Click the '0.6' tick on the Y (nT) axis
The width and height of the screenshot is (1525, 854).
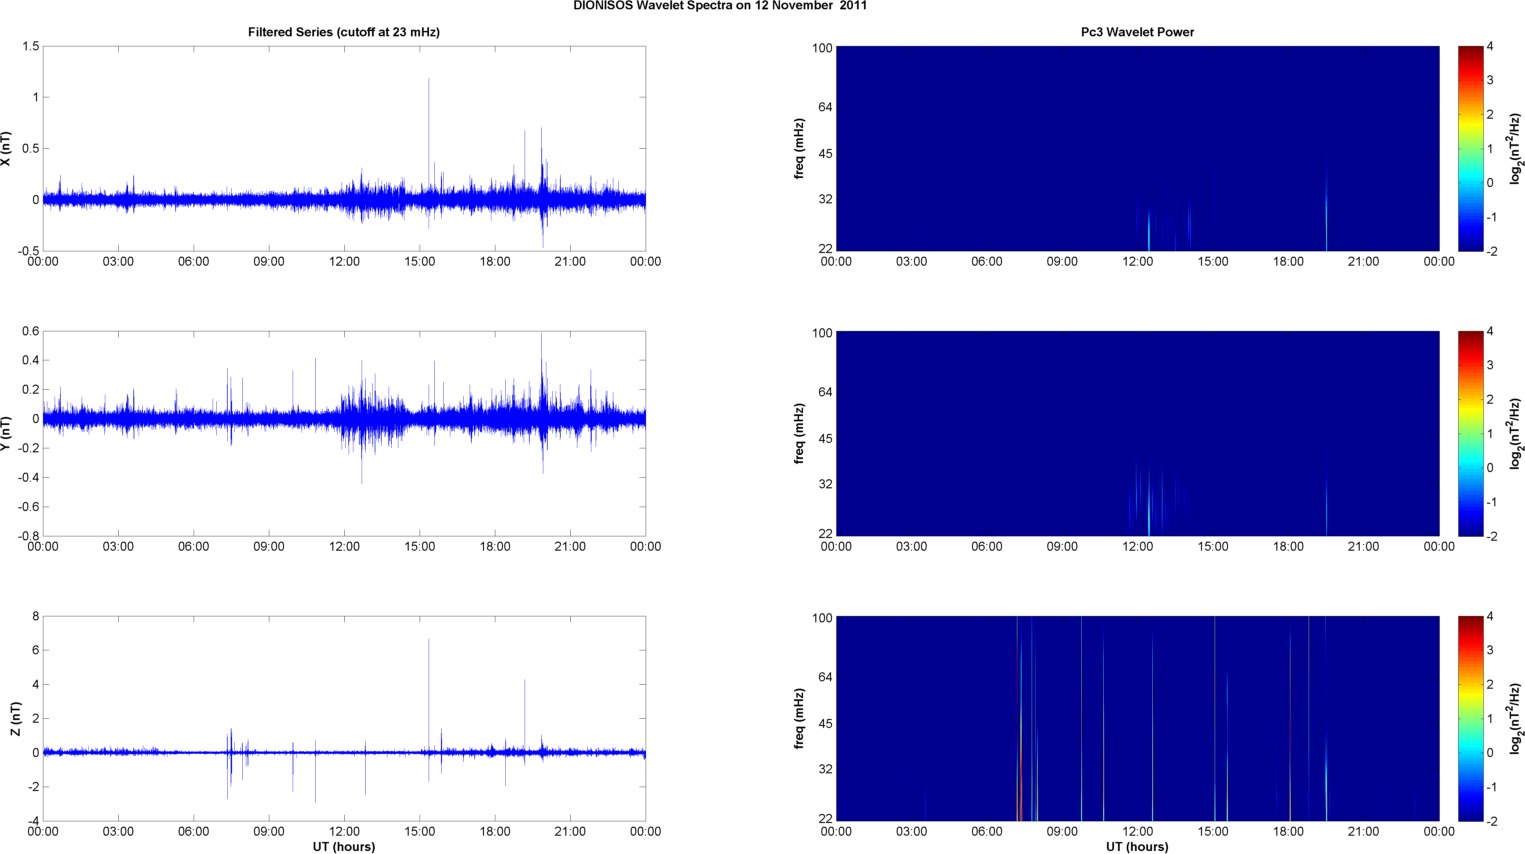click(x=30, y=331)
